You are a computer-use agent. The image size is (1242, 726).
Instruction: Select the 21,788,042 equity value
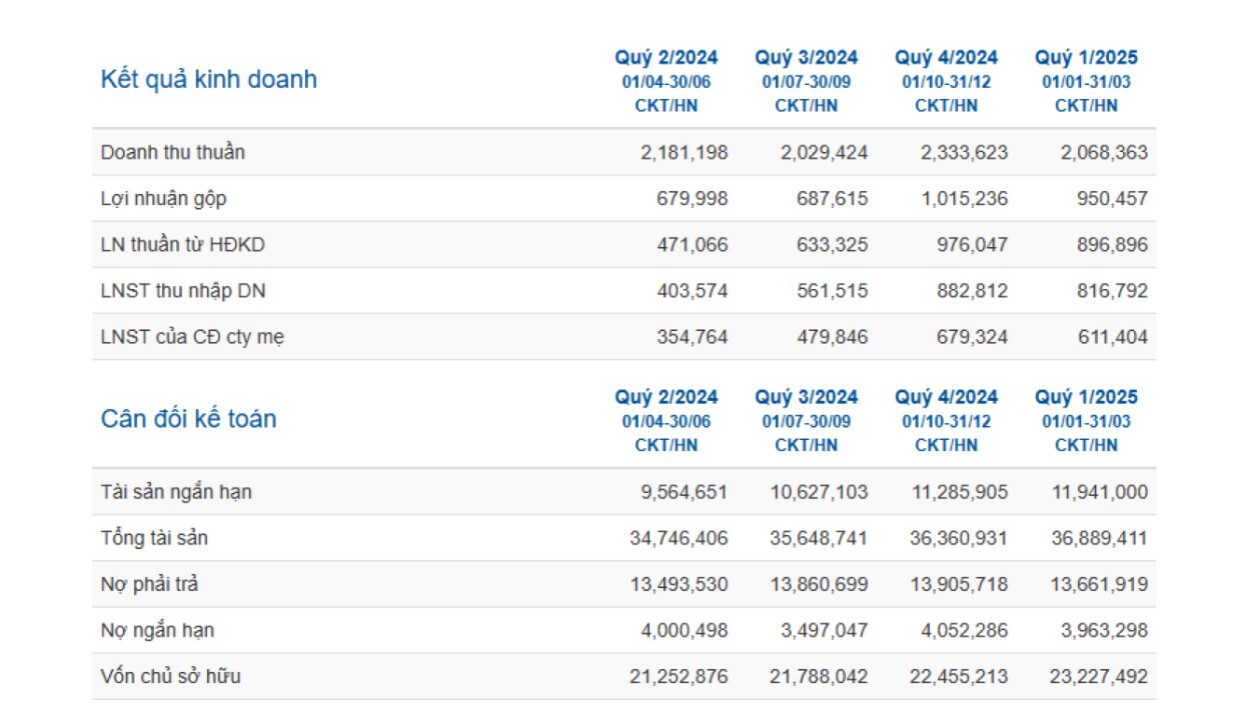pos(818,676)
